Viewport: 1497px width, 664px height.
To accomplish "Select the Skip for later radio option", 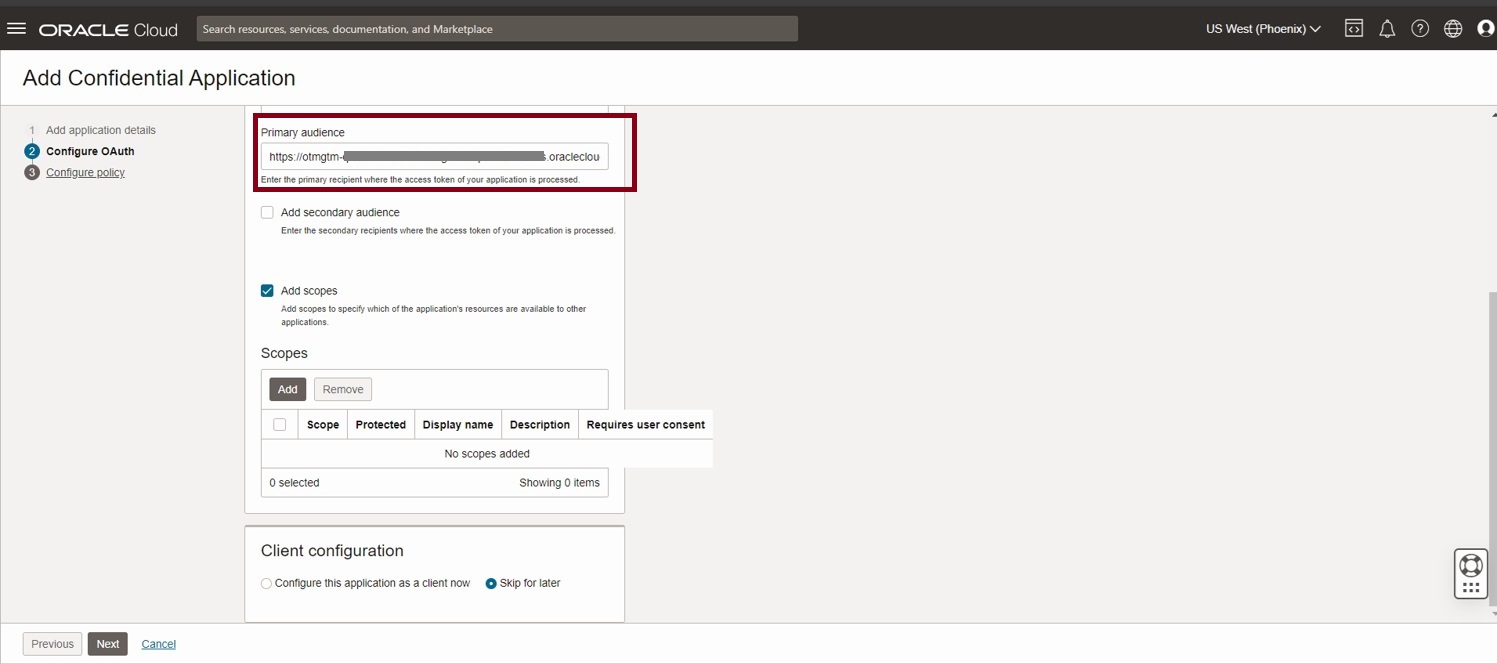I will click(x=491, y=583).
